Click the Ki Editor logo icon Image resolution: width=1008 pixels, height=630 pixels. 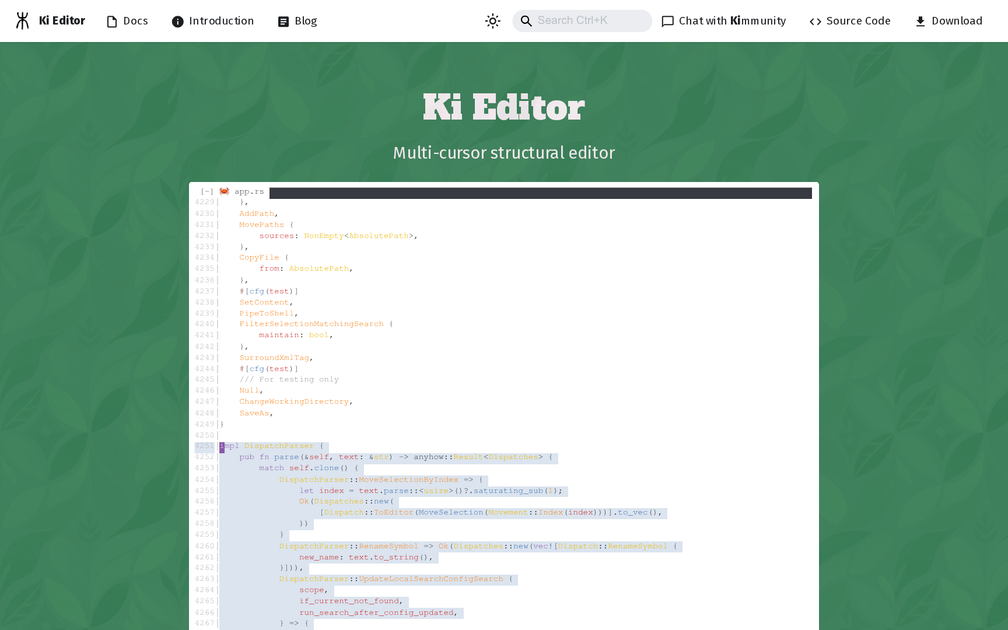pyautogui.click(x=22, y=21)
